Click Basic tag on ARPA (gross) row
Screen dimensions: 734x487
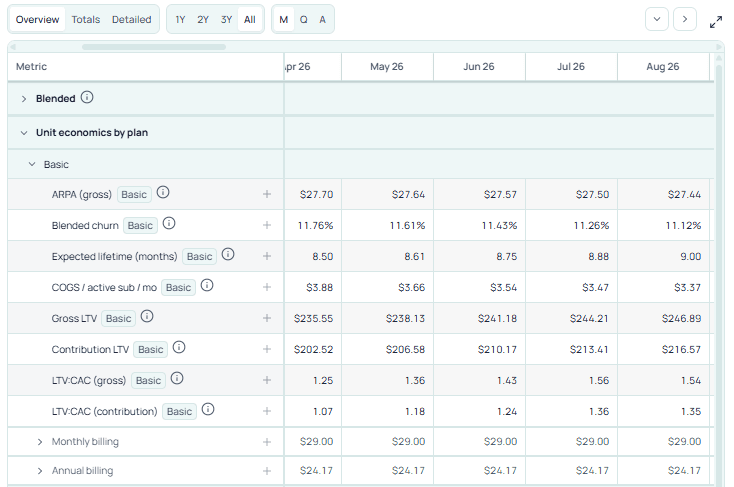pyautogui.click(x=134, y=194)
